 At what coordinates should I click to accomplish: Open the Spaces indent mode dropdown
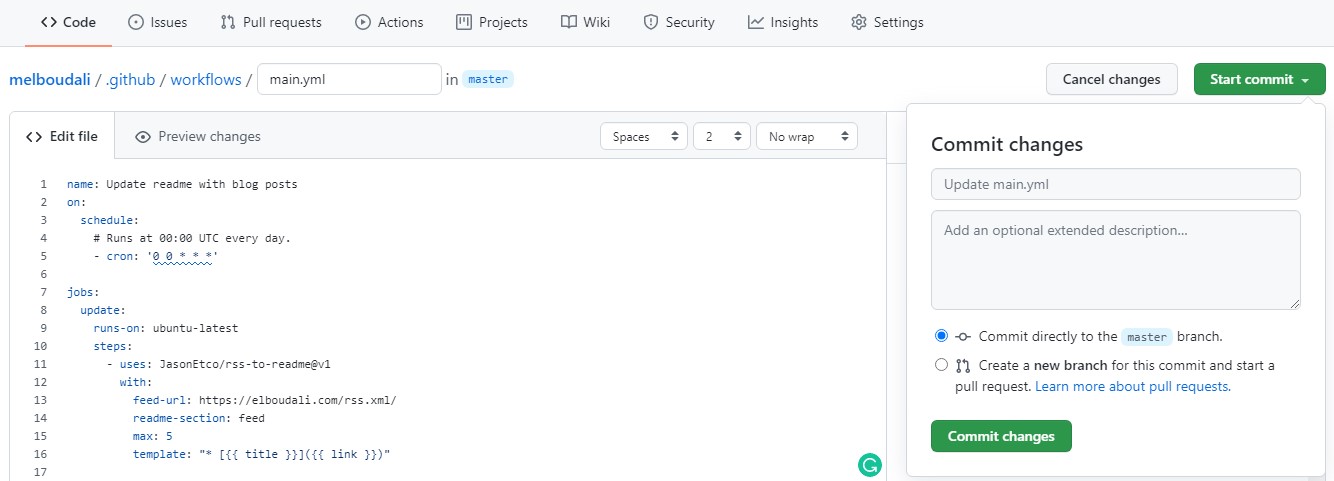[644, 137]
